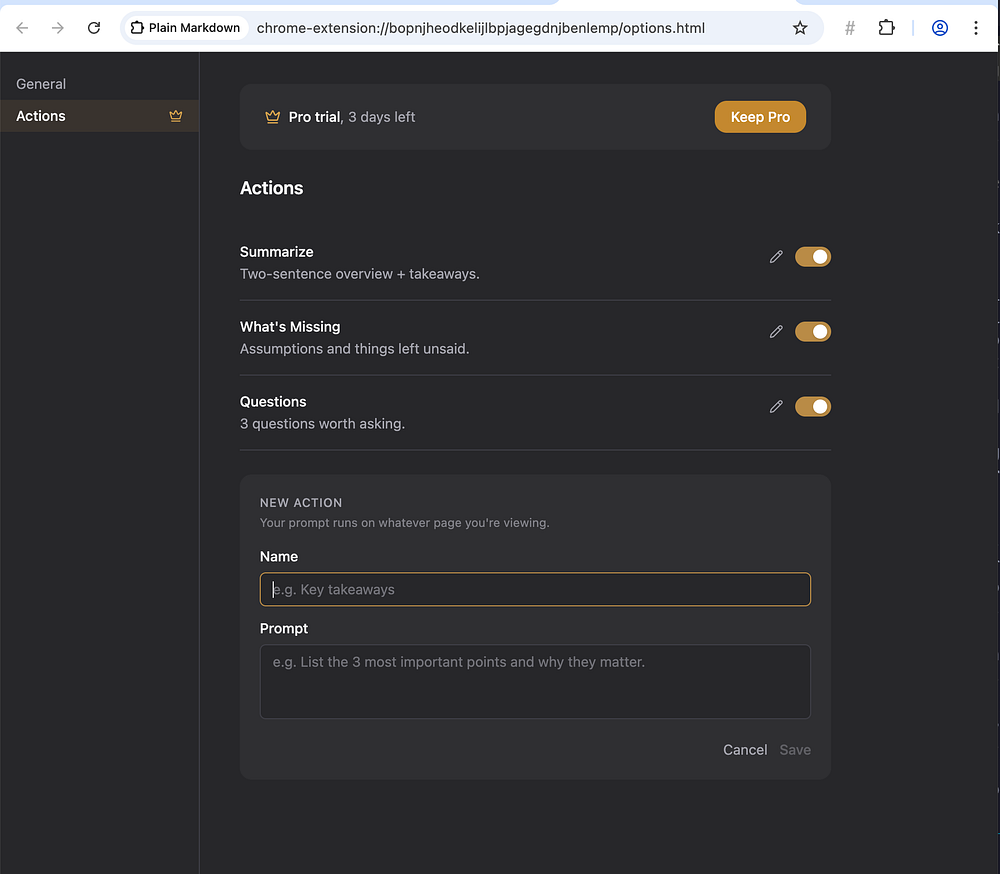Click into the Prompt text area
1000x874 pixels.
pyautogui.click(x=535, y=681)
